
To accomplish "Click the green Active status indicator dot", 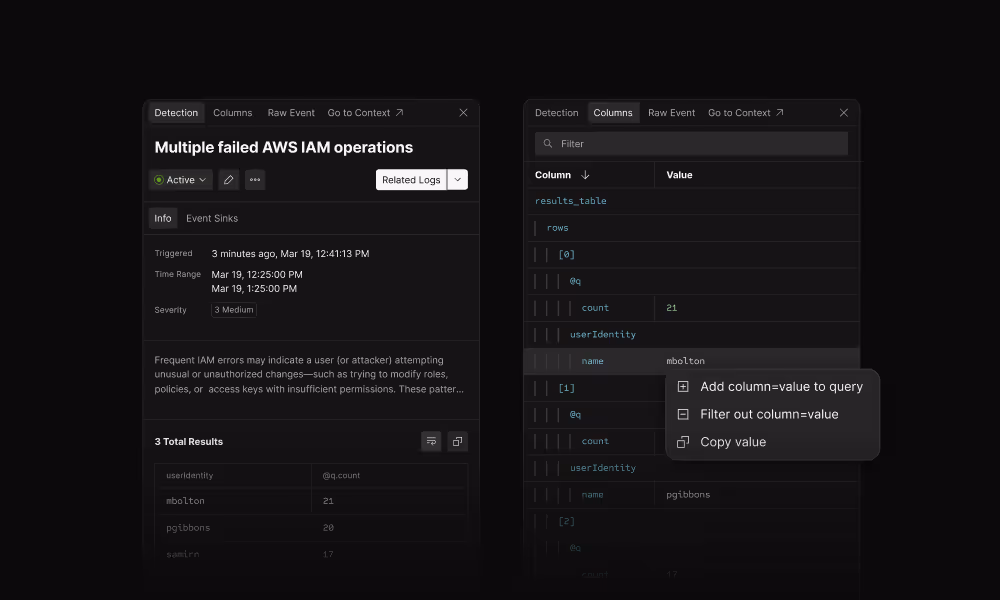I will pyautogui.click(x=159, y=180).
